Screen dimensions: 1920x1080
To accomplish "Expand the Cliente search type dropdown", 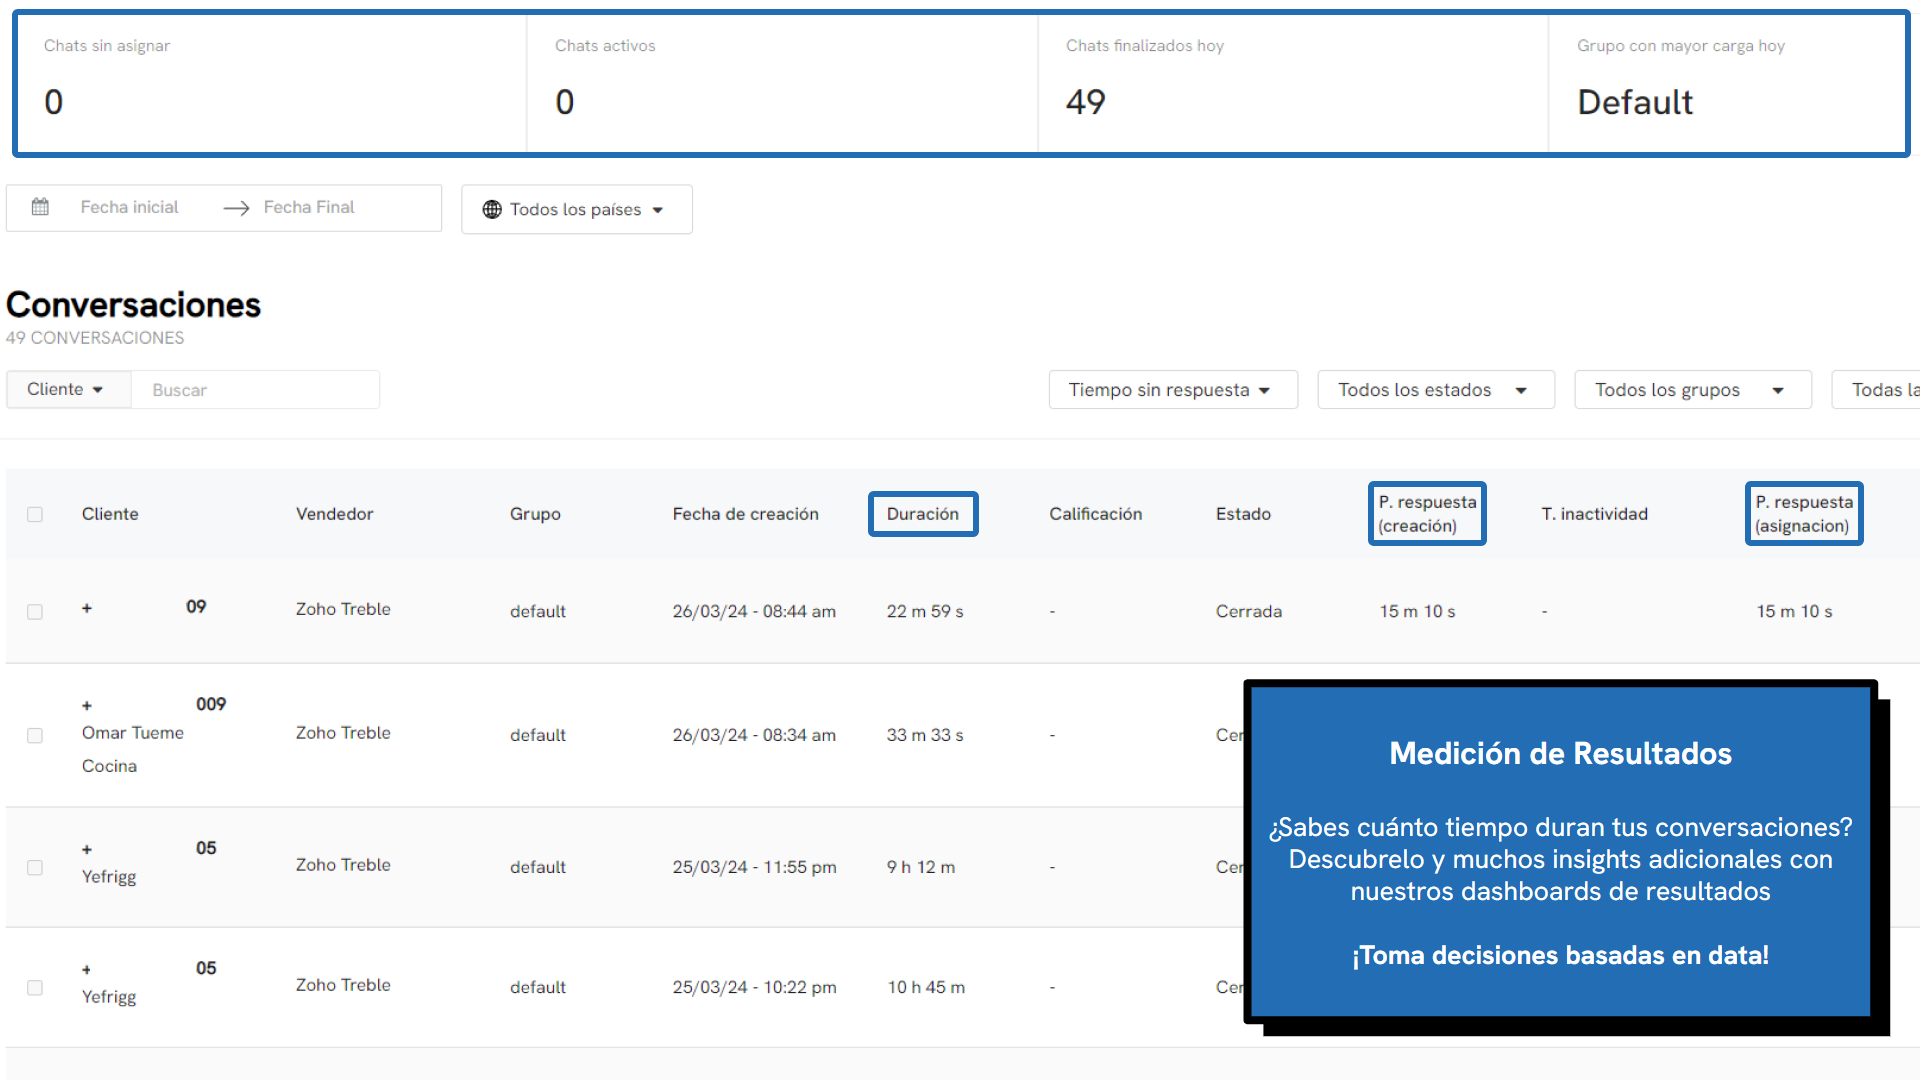I will point(67,389).
